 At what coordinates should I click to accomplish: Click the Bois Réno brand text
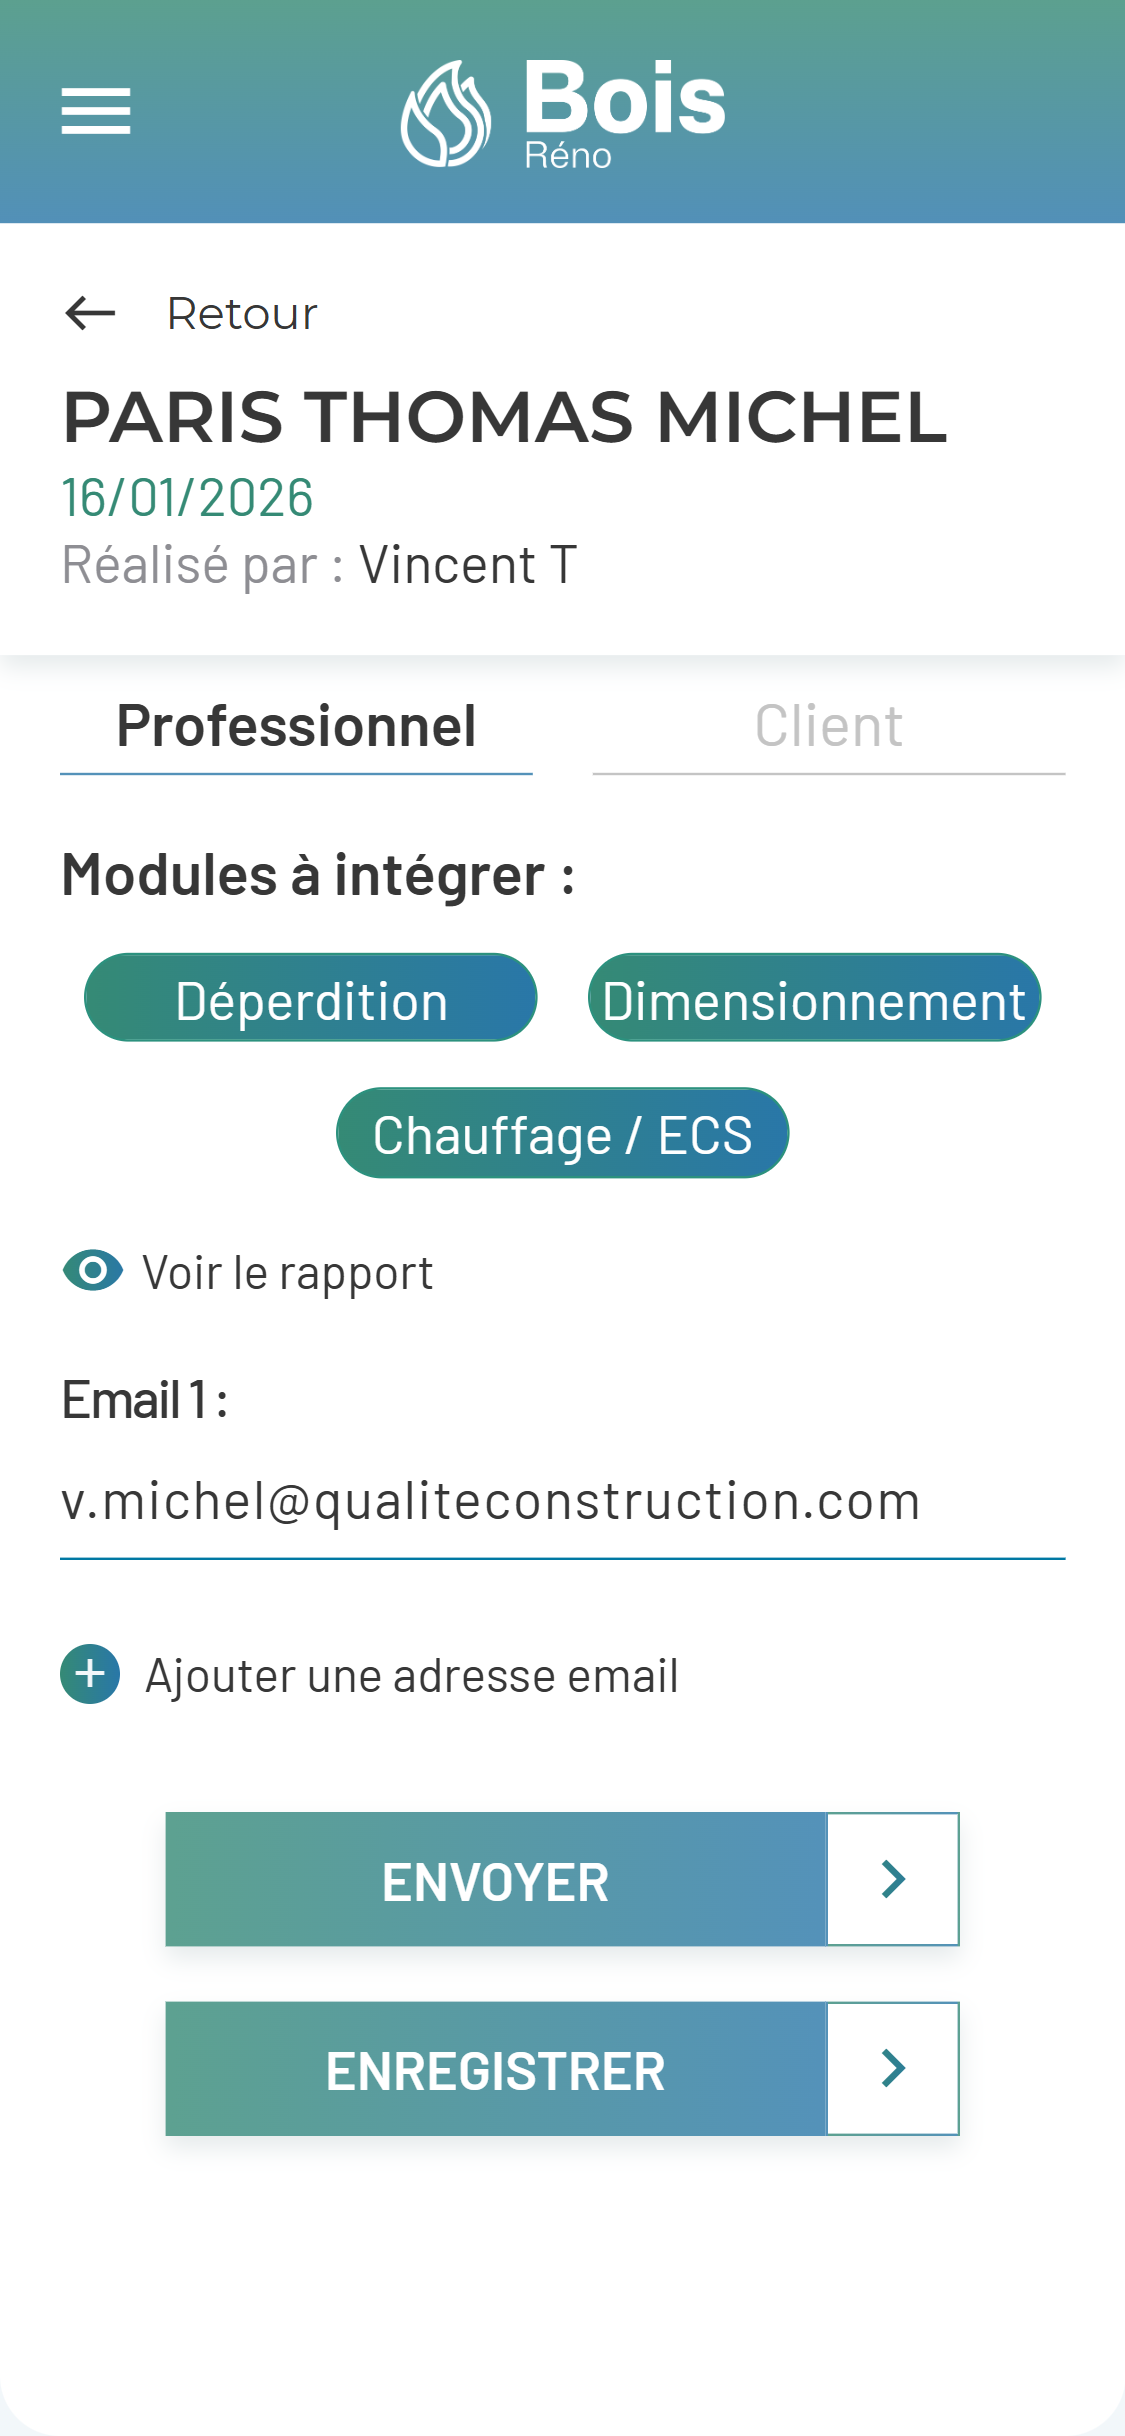(625, 110)
